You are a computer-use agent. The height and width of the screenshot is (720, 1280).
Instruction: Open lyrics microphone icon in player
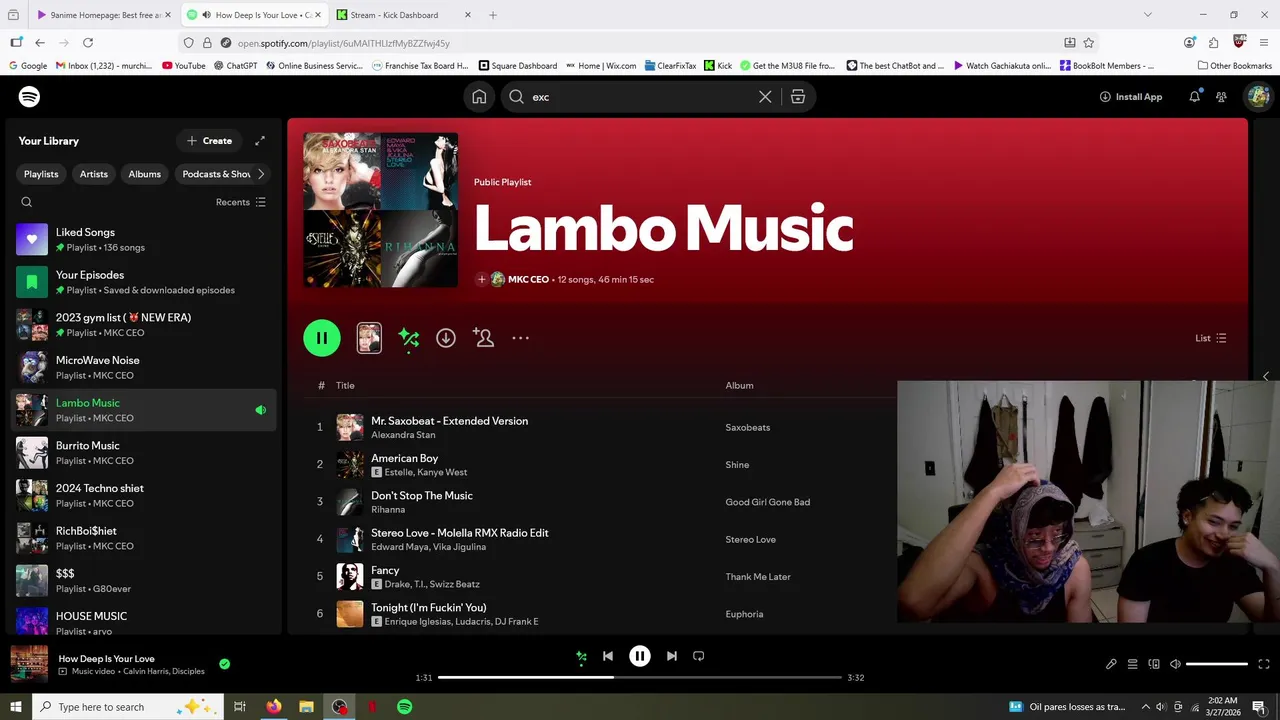(x=1111, y=664)
